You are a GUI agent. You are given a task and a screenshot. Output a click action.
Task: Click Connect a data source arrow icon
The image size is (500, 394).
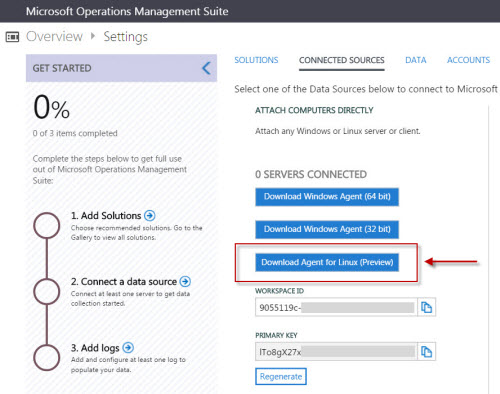click(185, 282)
